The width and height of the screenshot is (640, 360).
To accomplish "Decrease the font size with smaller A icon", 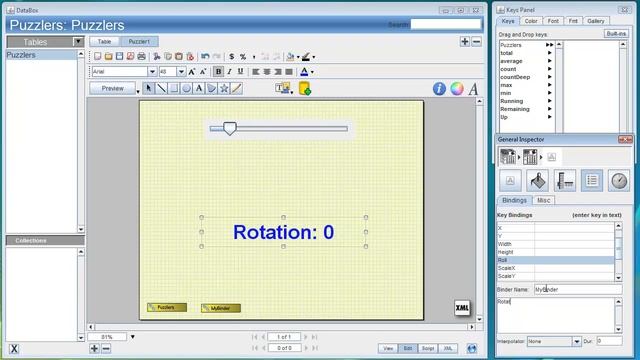I will coord(203,72).
